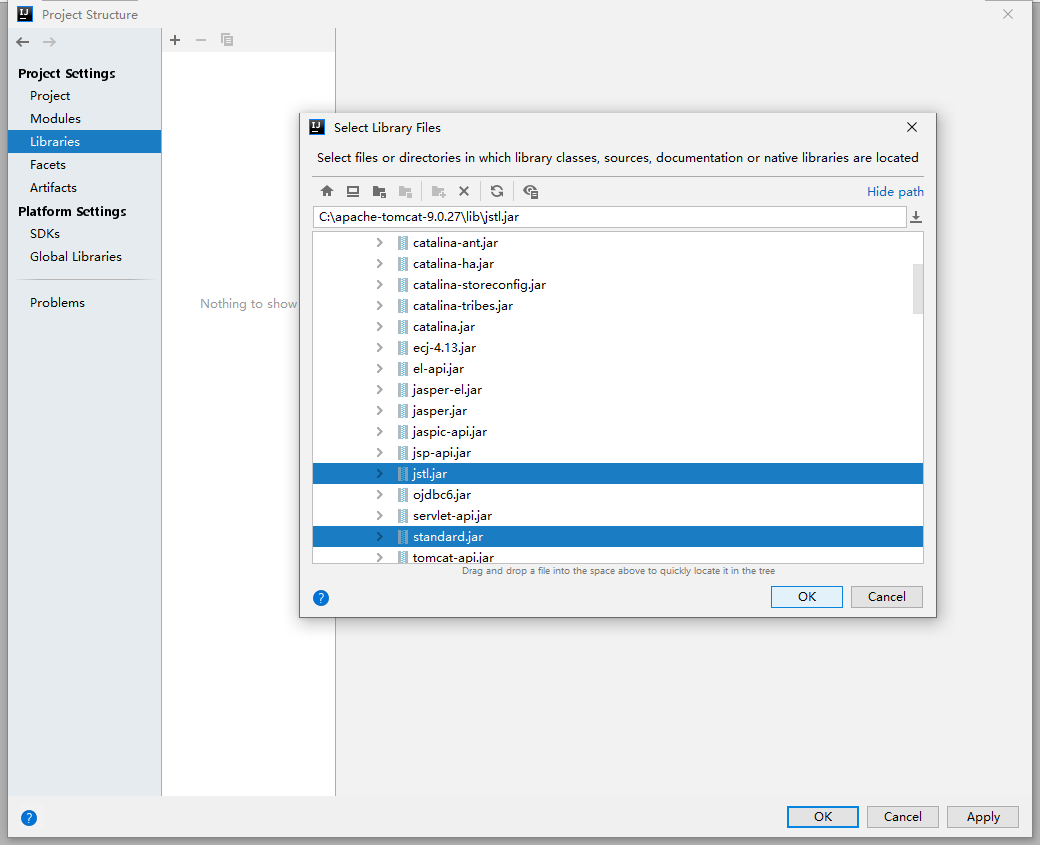Open the Global Libraries section
Image resolution: width=1040 pixels, height=845 pixels.
76,256
